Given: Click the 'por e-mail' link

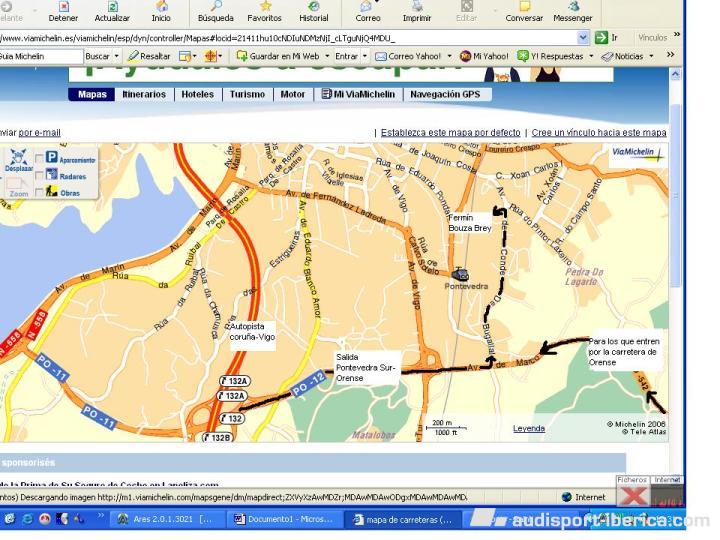Looking at the screenshot, I should 40,132.
